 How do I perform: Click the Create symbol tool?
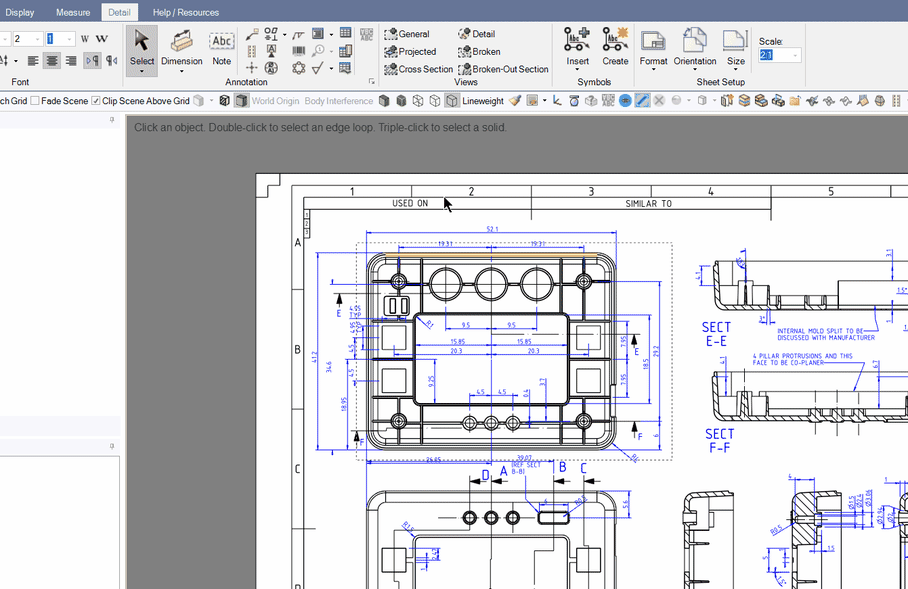(615, 46)
